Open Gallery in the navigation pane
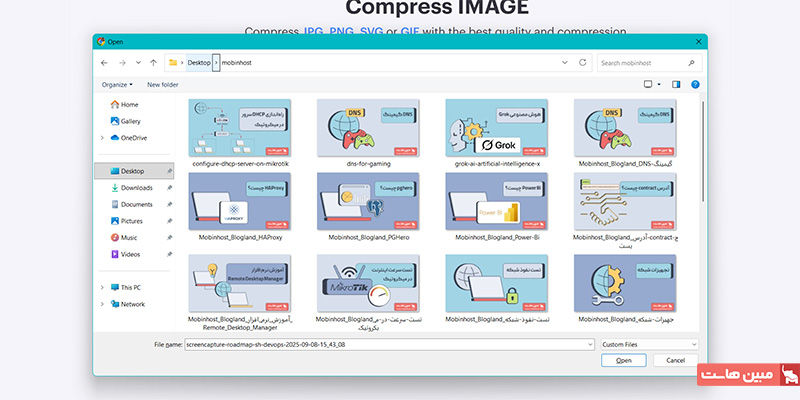 [x=130, y=121]
